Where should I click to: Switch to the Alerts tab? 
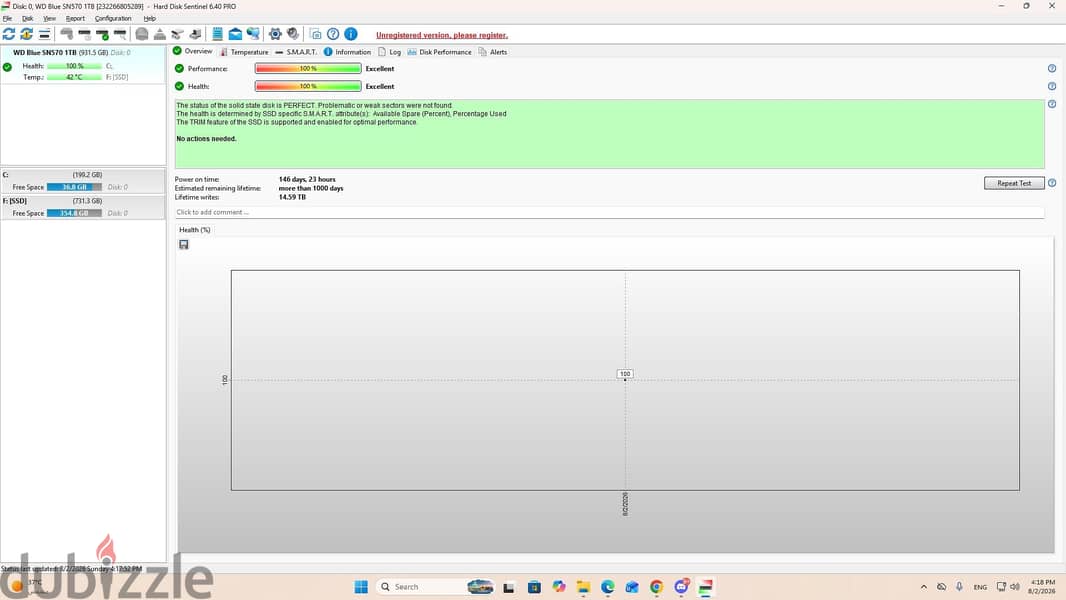[x=493, y=52]
